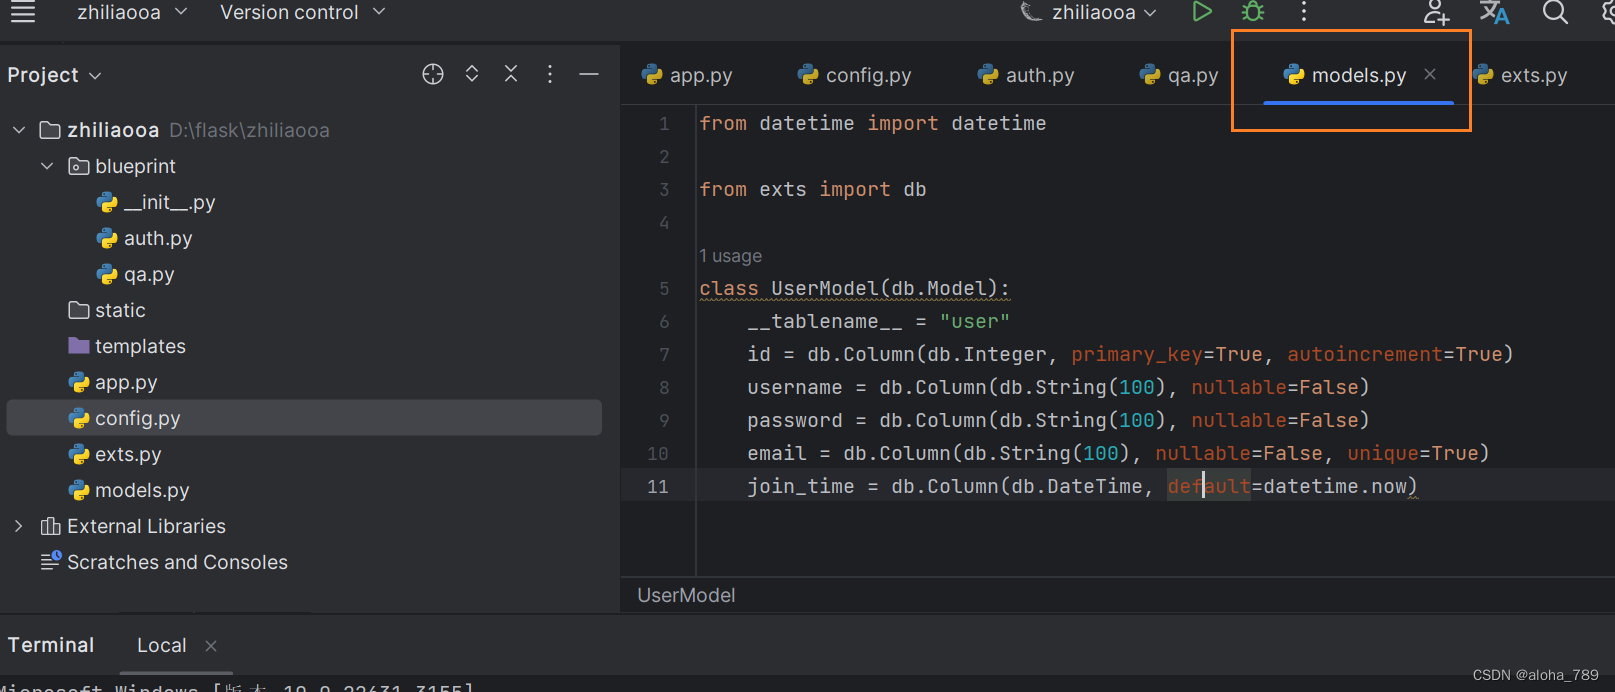
Task: Close the Local terminal tab
Action: click(x=211, y=646)
